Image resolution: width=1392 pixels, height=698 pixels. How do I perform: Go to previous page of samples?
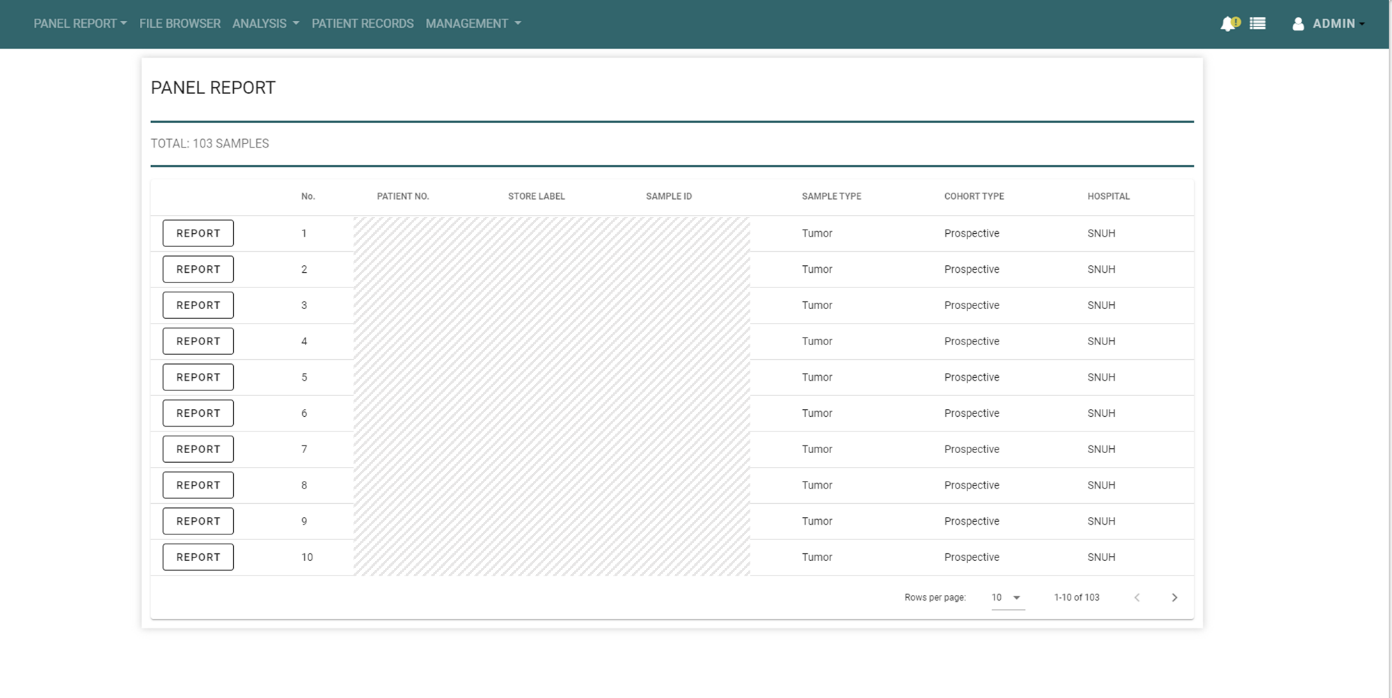pos(1137,598)
